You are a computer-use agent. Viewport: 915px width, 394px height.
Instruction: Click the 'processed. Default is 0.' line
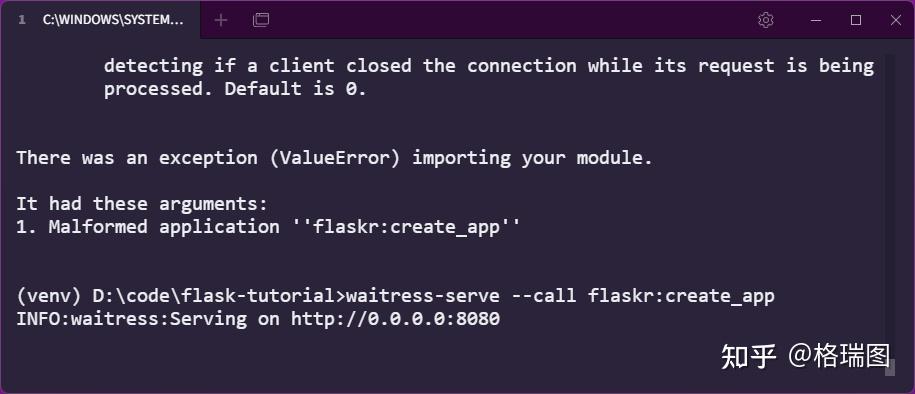coord(235,89)
